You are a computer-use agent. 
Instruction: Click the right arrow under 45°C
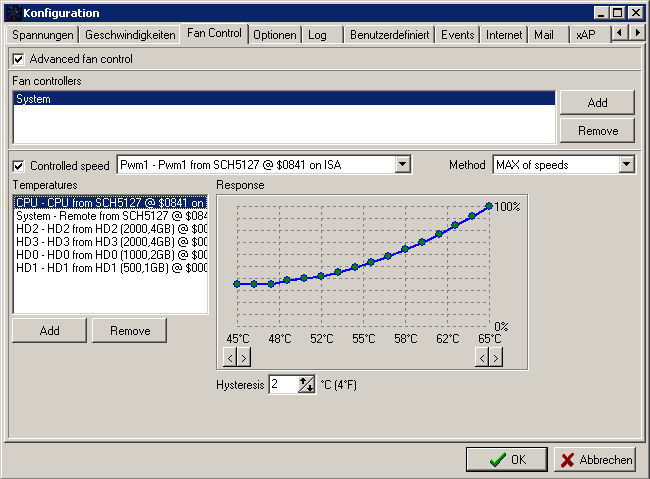tap(244, 357)
